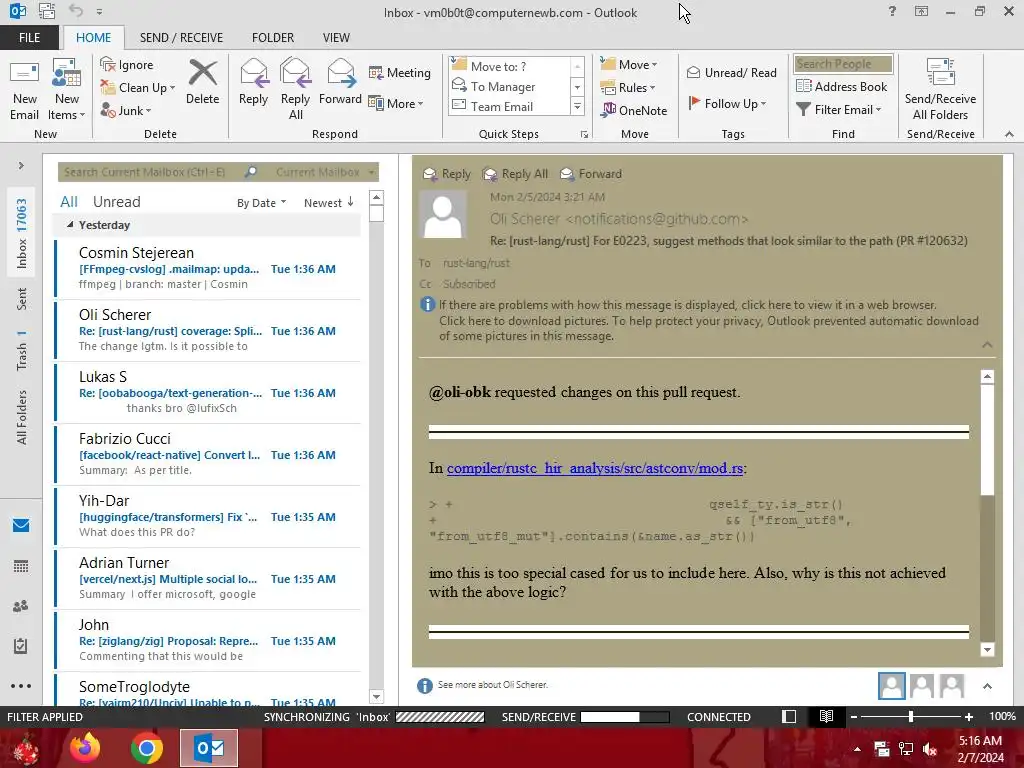Switch to People view

click(x=21, y=606)
